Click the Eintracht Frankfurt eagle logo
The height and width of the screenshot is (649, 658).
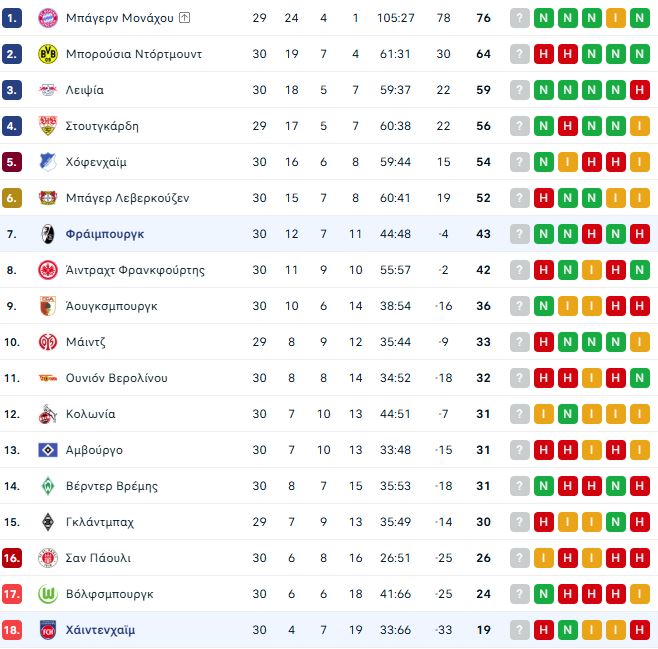coord(46,270)
